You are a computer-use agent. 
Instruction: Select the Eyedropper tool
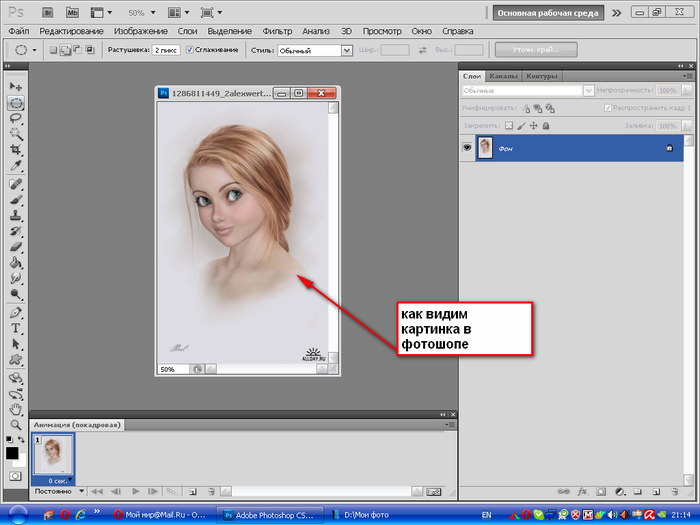(x=16, y=164)
